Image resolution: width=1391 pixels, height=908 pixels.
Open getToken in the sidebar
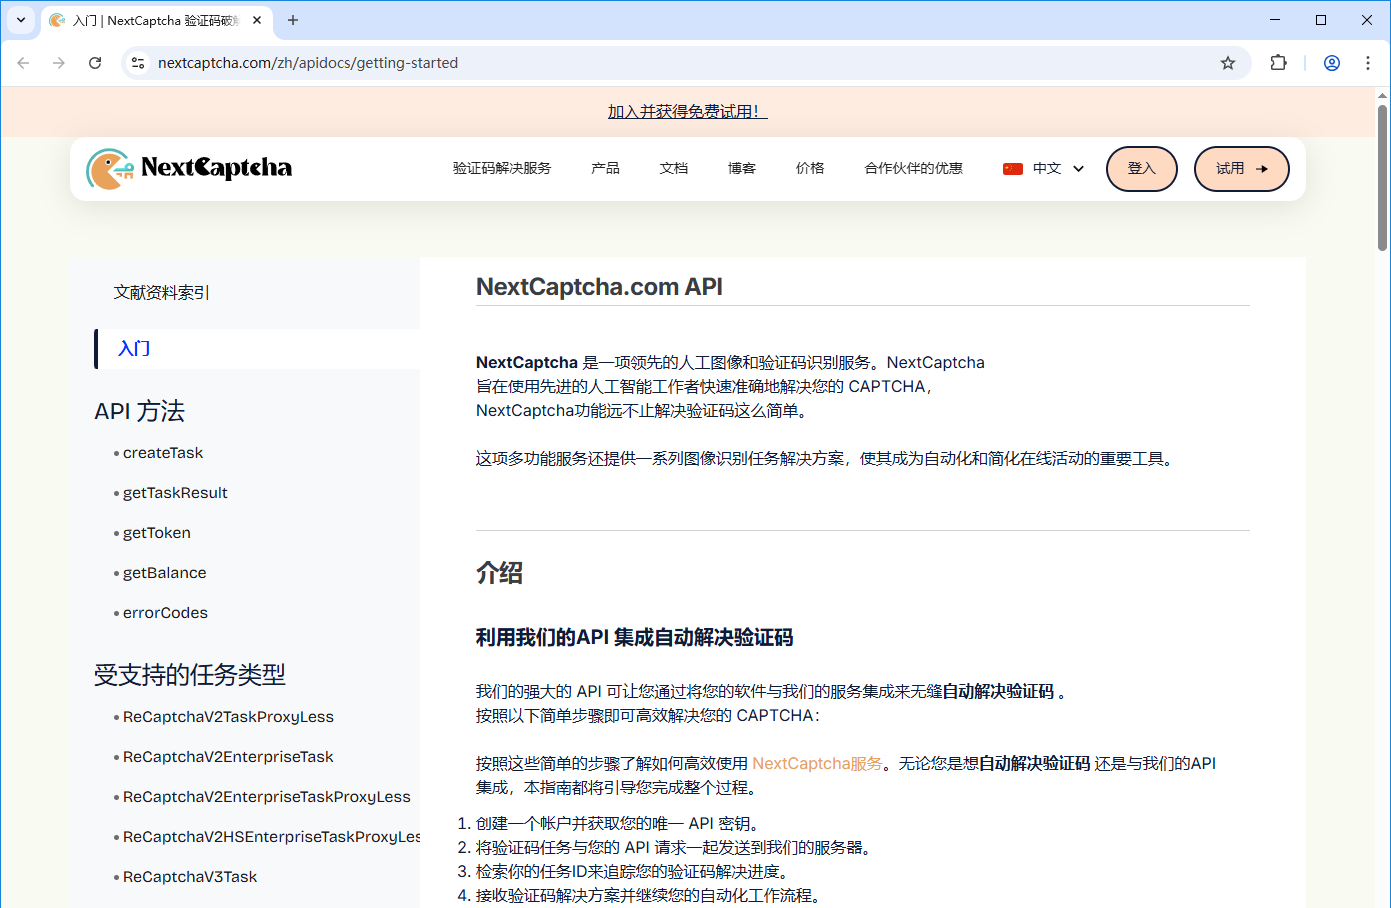(x=157, y=533)
